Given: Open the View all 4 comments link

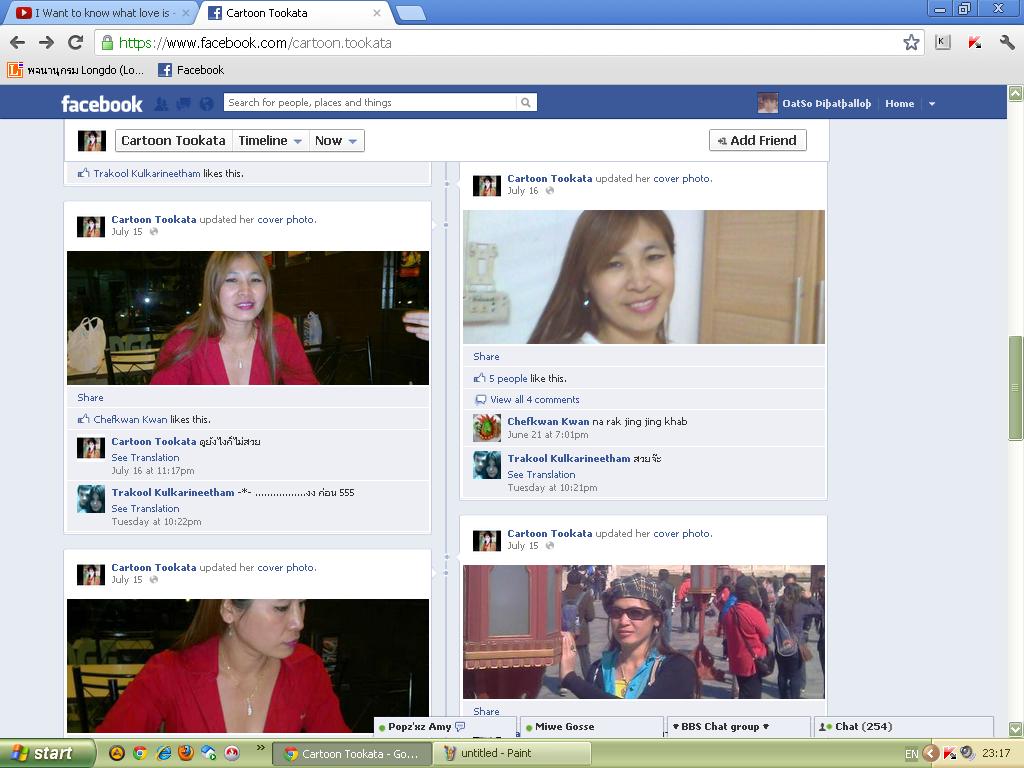Looking at the screenshot, I should [x=534, y=400].
